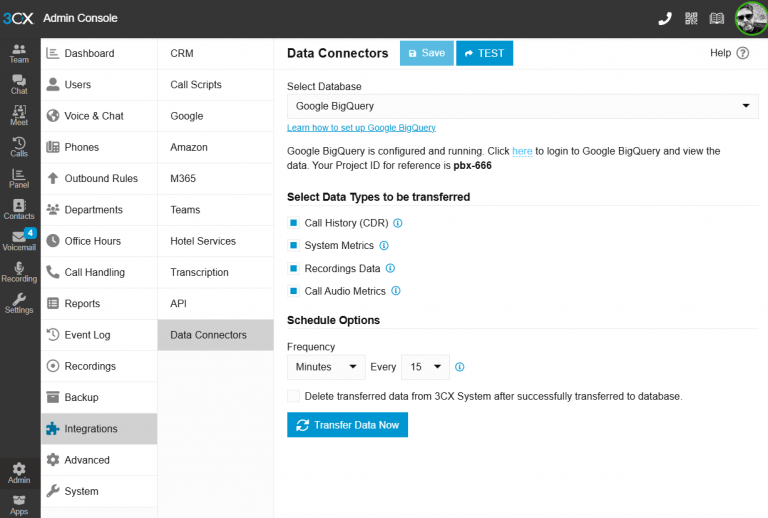Go to Users menu item
Viewport: 768px width, 518px height.
pyautogui.click(x=99, y=85)
